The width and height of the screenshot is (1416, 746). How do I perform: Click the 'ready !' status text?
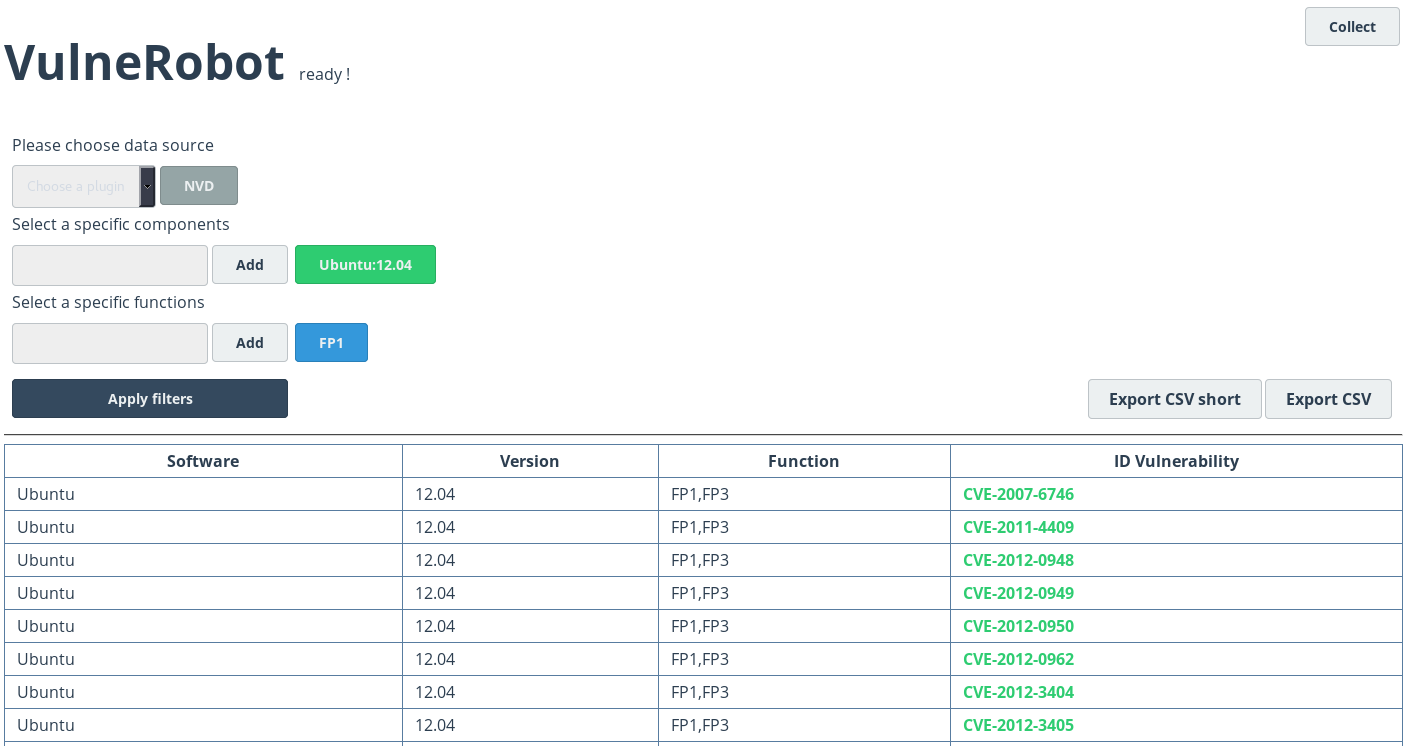click(324, 74)
